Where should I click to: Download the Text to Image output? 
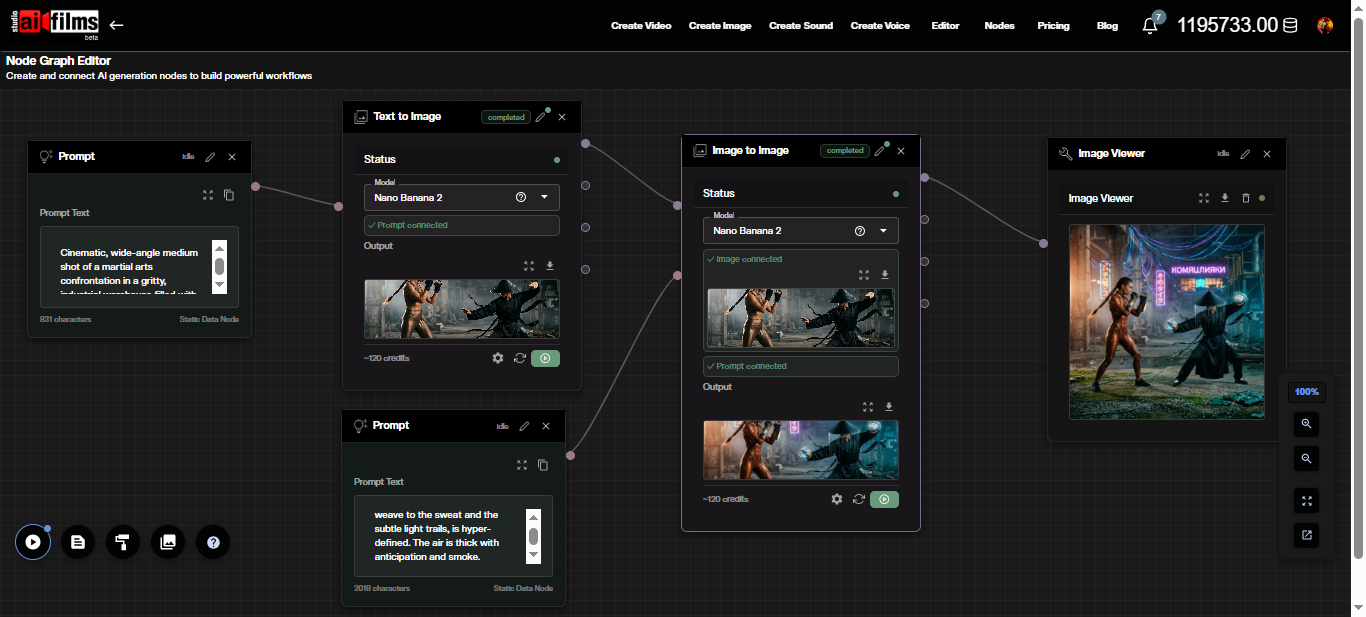pyautogui.click(x=549, y=266)
